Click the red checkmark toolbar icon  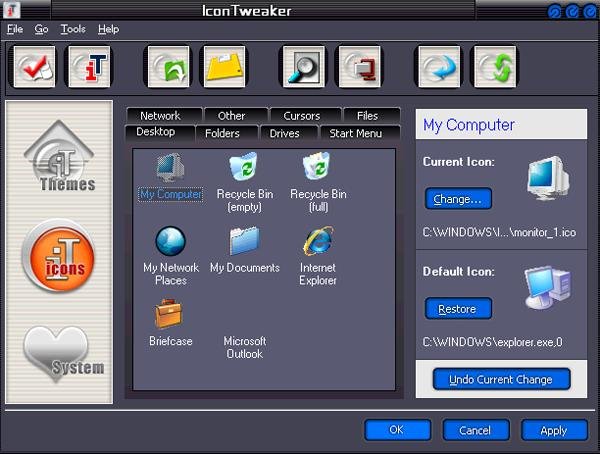(34, 67)
